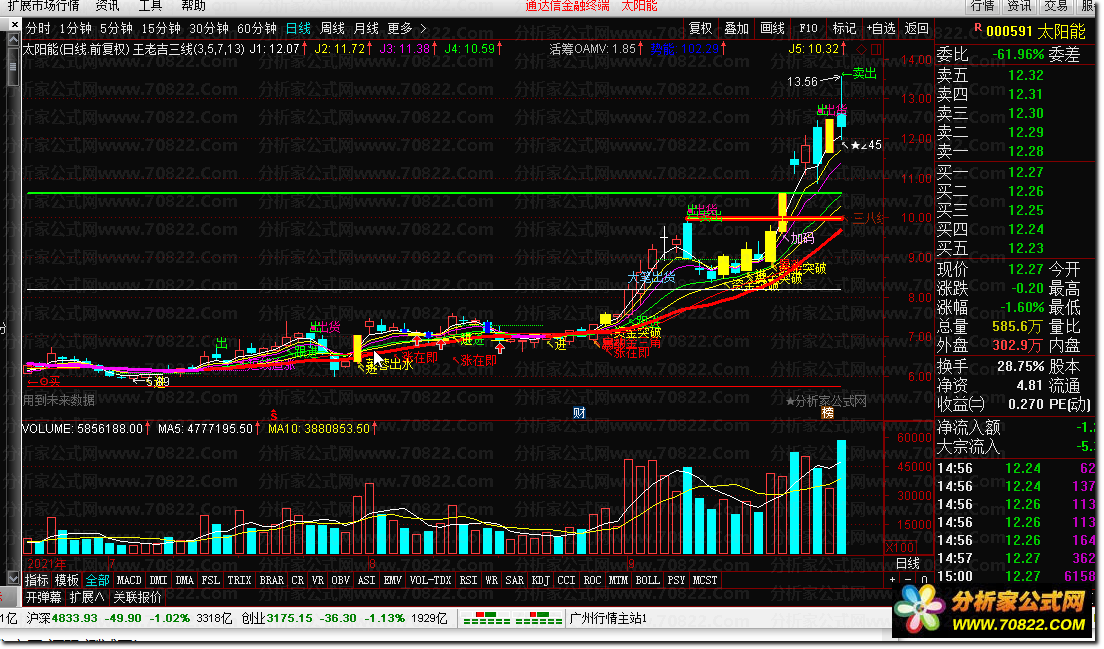Switch to the VOL-TDX indicator
The height and width of the screenshot is (649, 1104).
coord(430,580)
